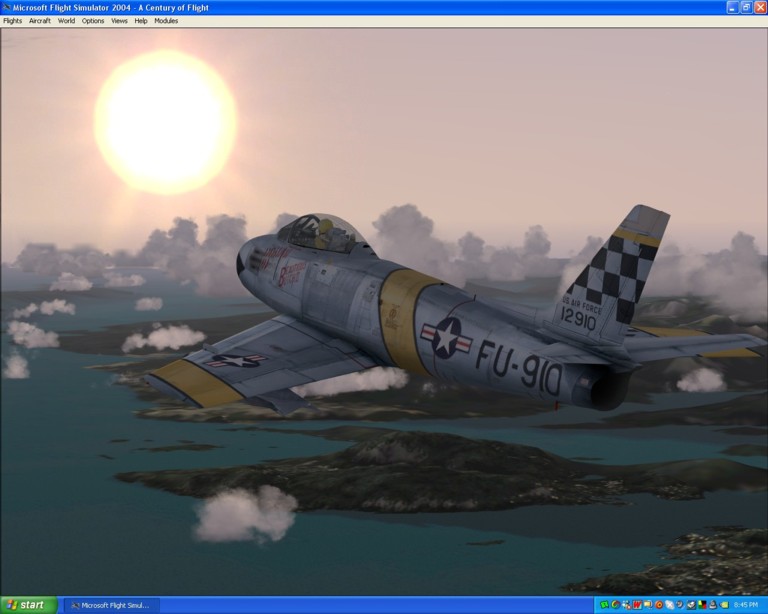768x614 pixels.
Task: Open the Flights menu
Action: coord(12,20)
